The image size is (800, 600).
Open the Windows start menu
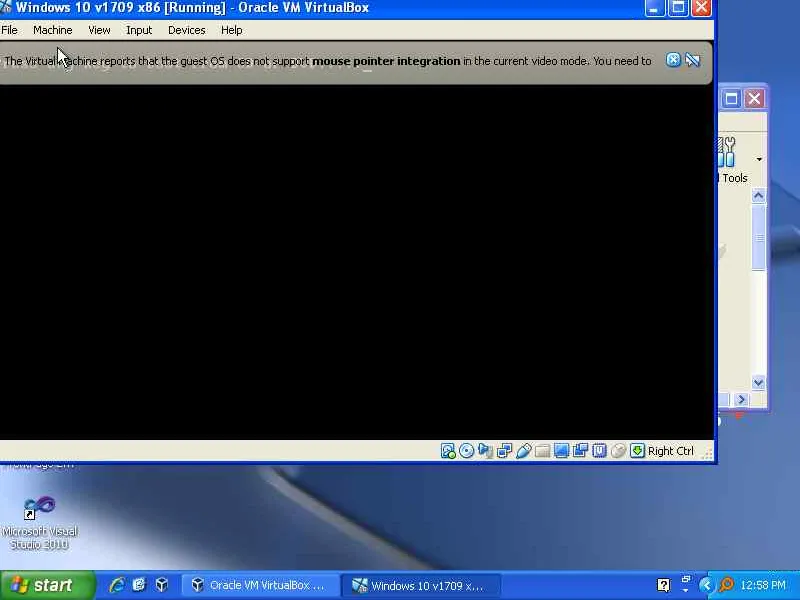click(x=47, y=585)
